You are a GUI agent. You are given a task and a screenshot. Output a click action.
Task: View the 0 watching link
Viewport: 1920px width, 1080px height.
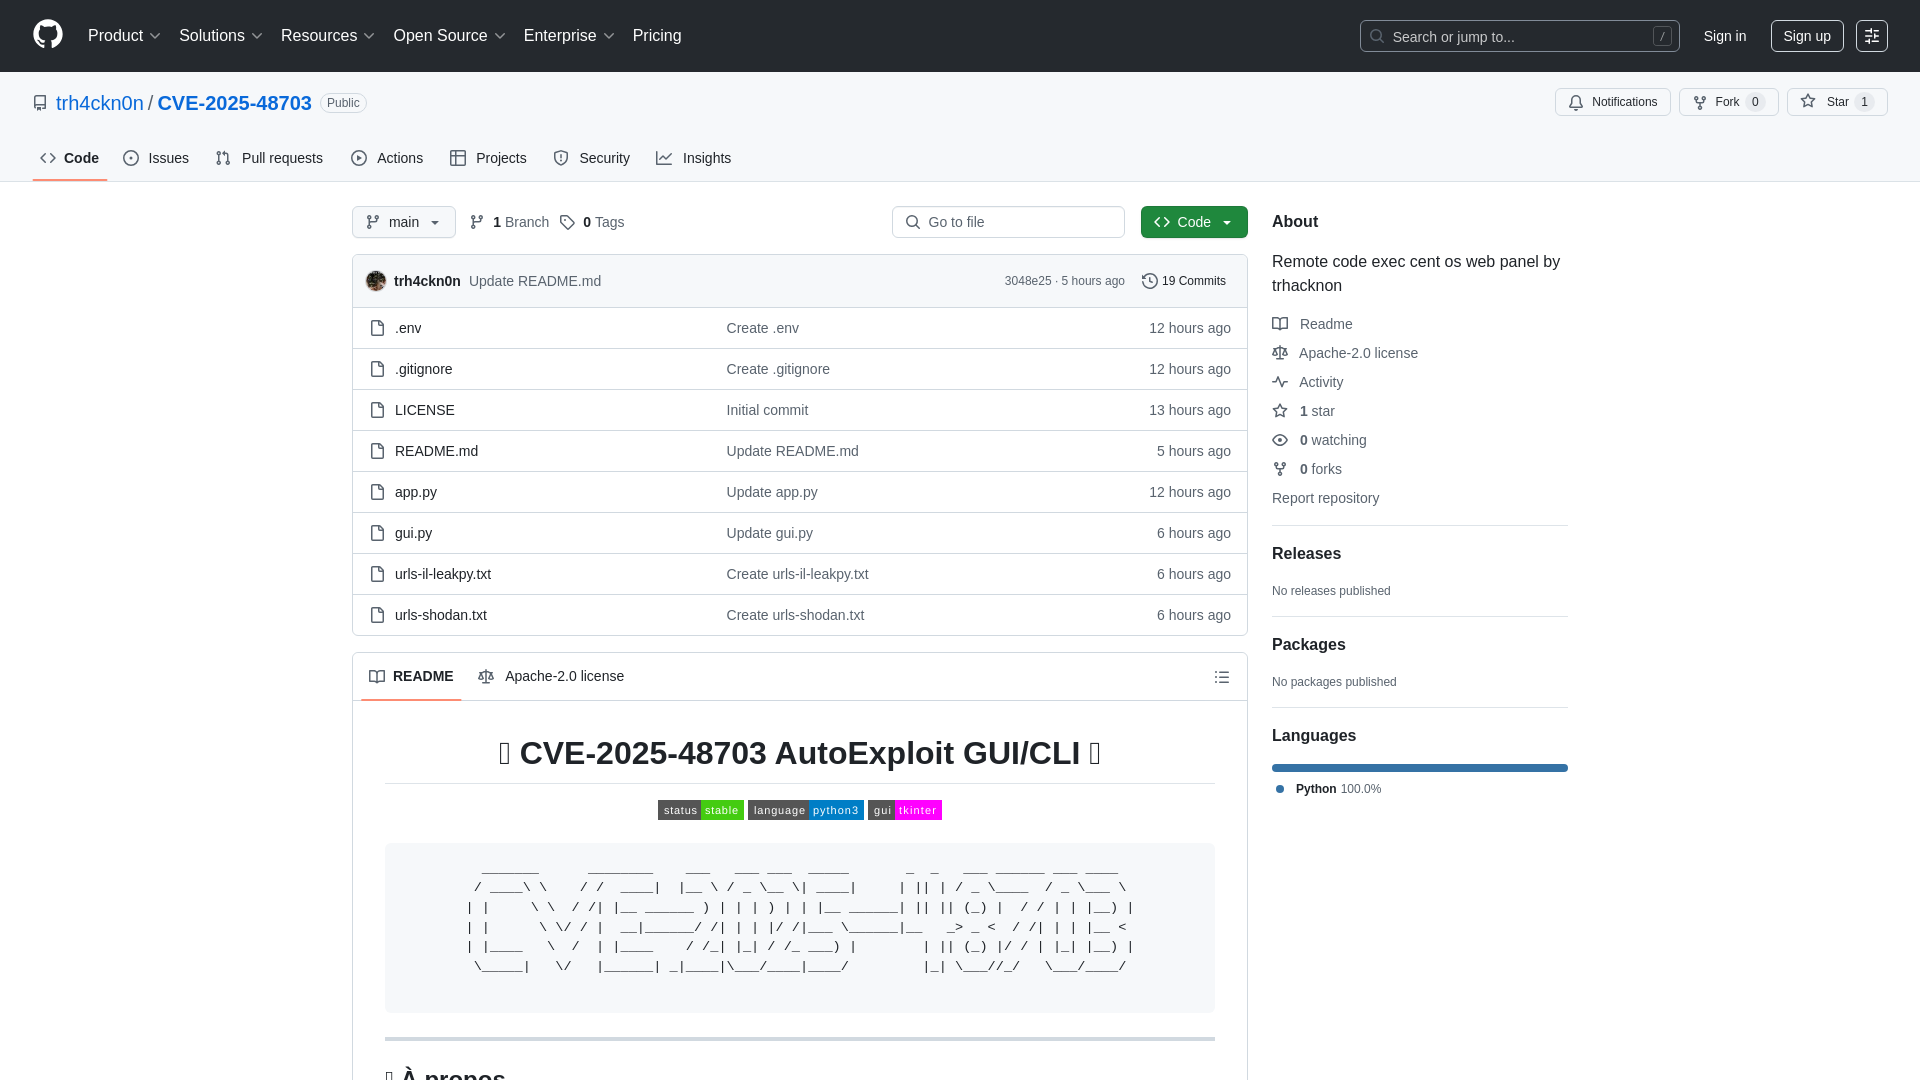click(1320, 440)
